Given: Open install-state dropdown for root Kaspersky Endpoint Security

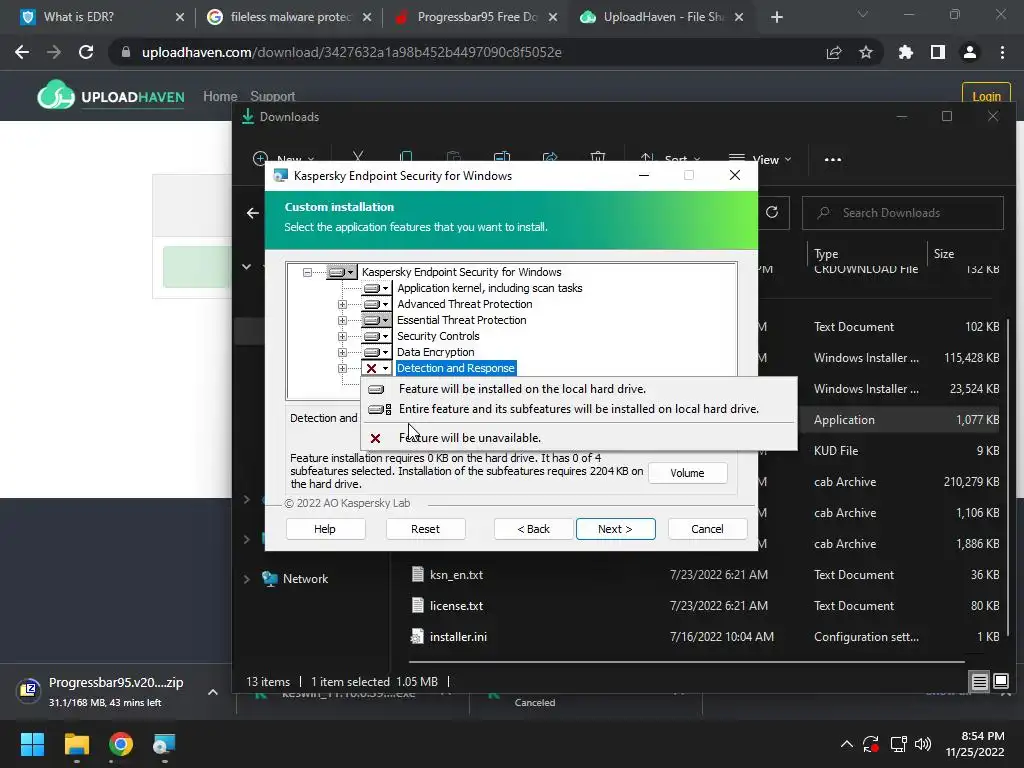Looking at the screenshot, I should tap(342, 272).
